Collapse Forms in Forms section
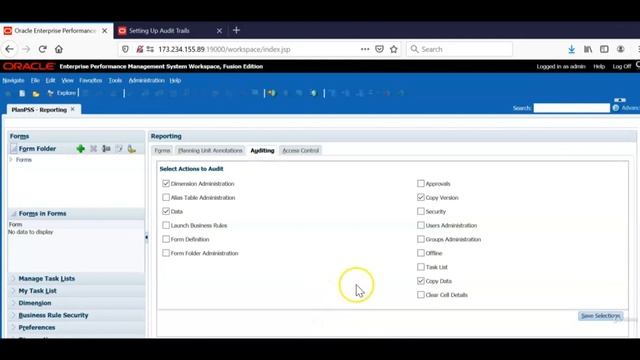 click(x=13, y=213)
